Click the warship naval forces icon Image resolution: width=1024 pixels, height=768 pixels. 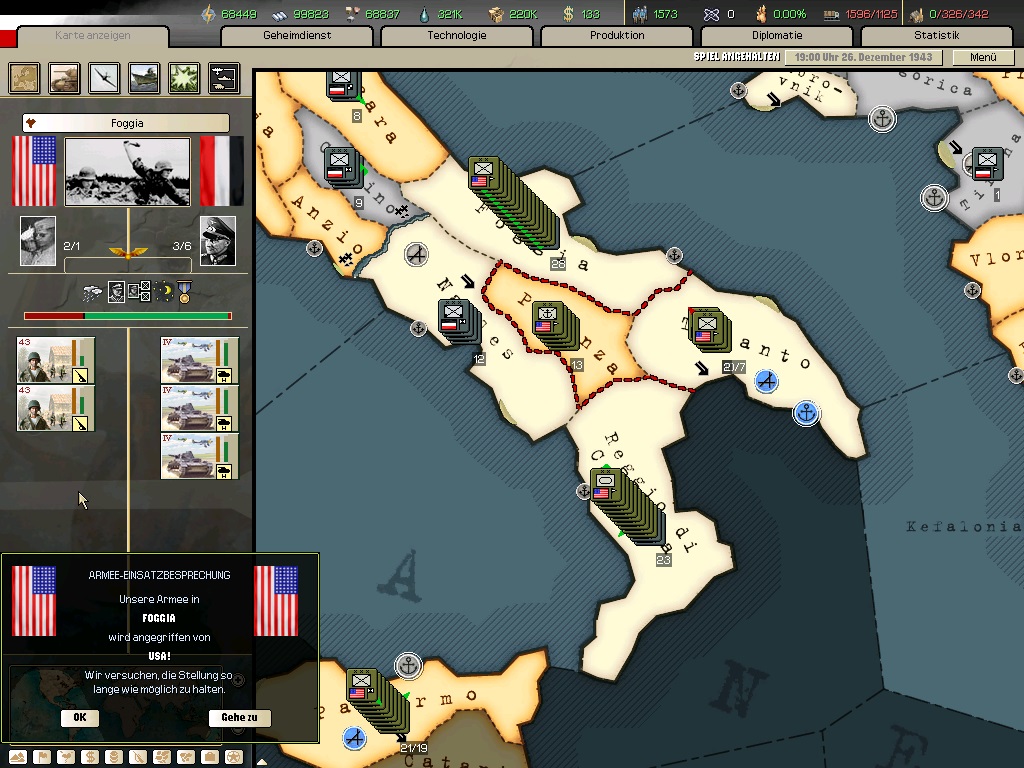click(144, 78)
